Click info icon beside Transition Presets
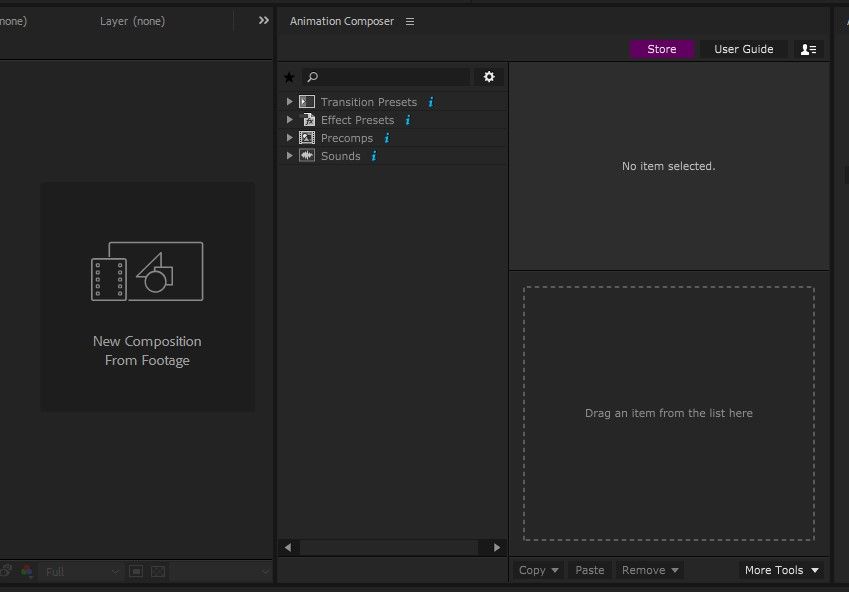 click(431, 102)
